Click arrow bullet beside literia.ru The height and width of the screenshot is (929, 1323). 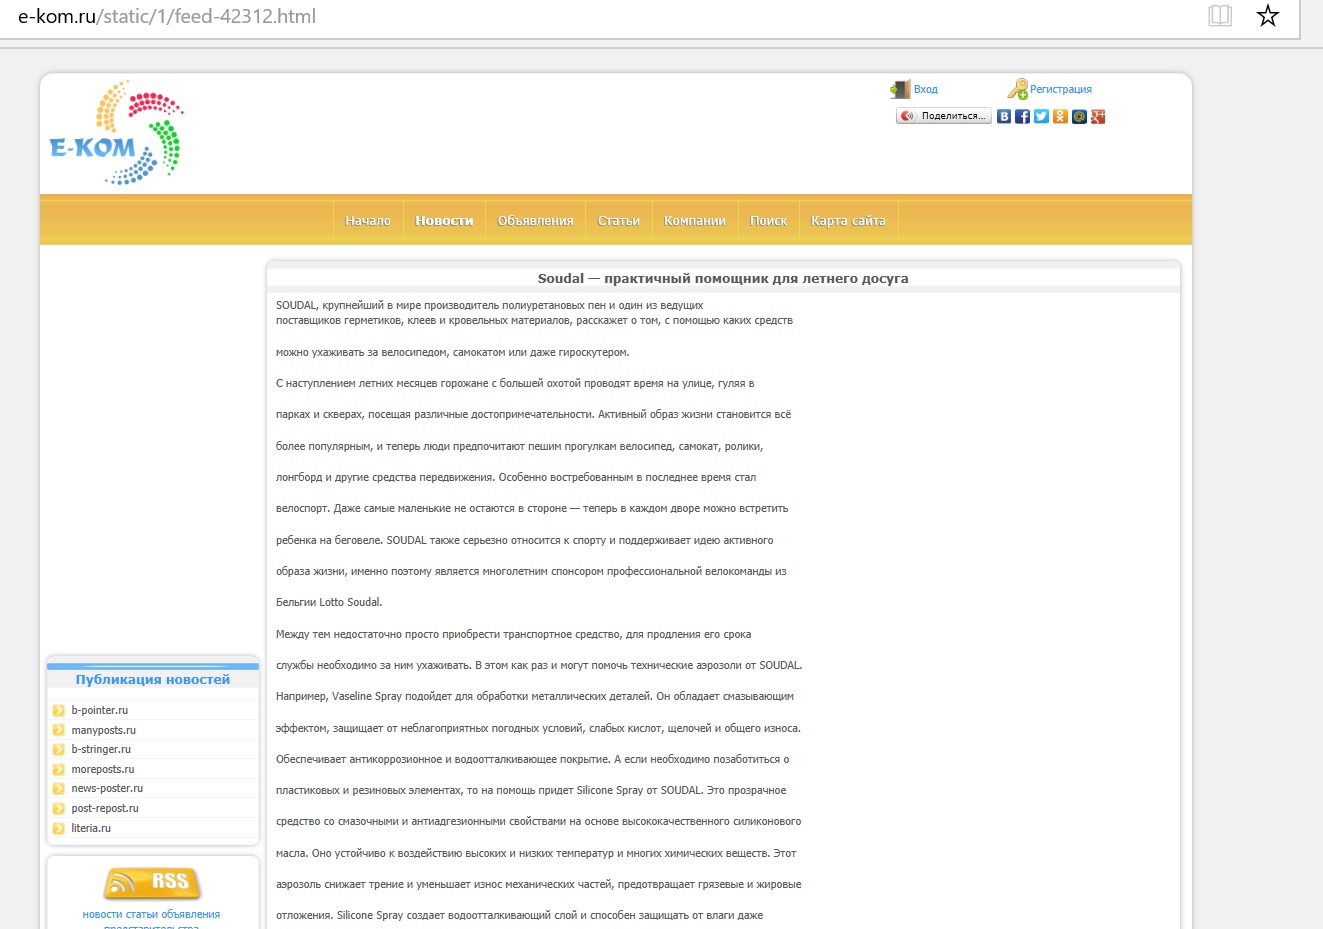coord(58,828)
